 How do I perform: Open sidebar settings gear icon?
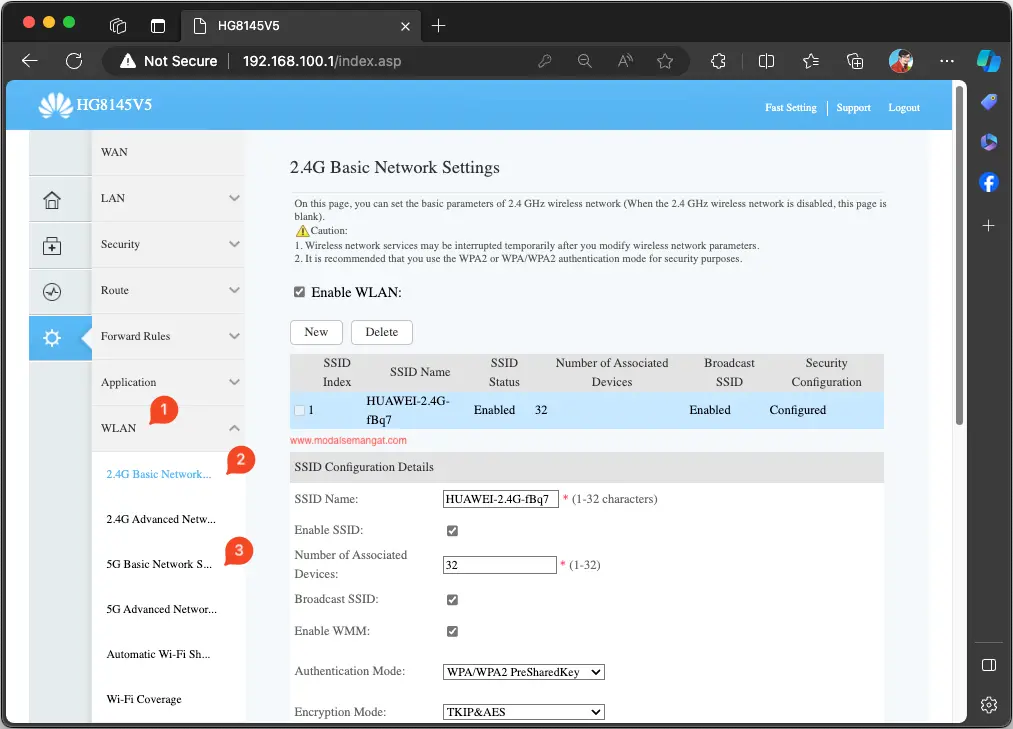pyautogui.click(x=988, y=705)
